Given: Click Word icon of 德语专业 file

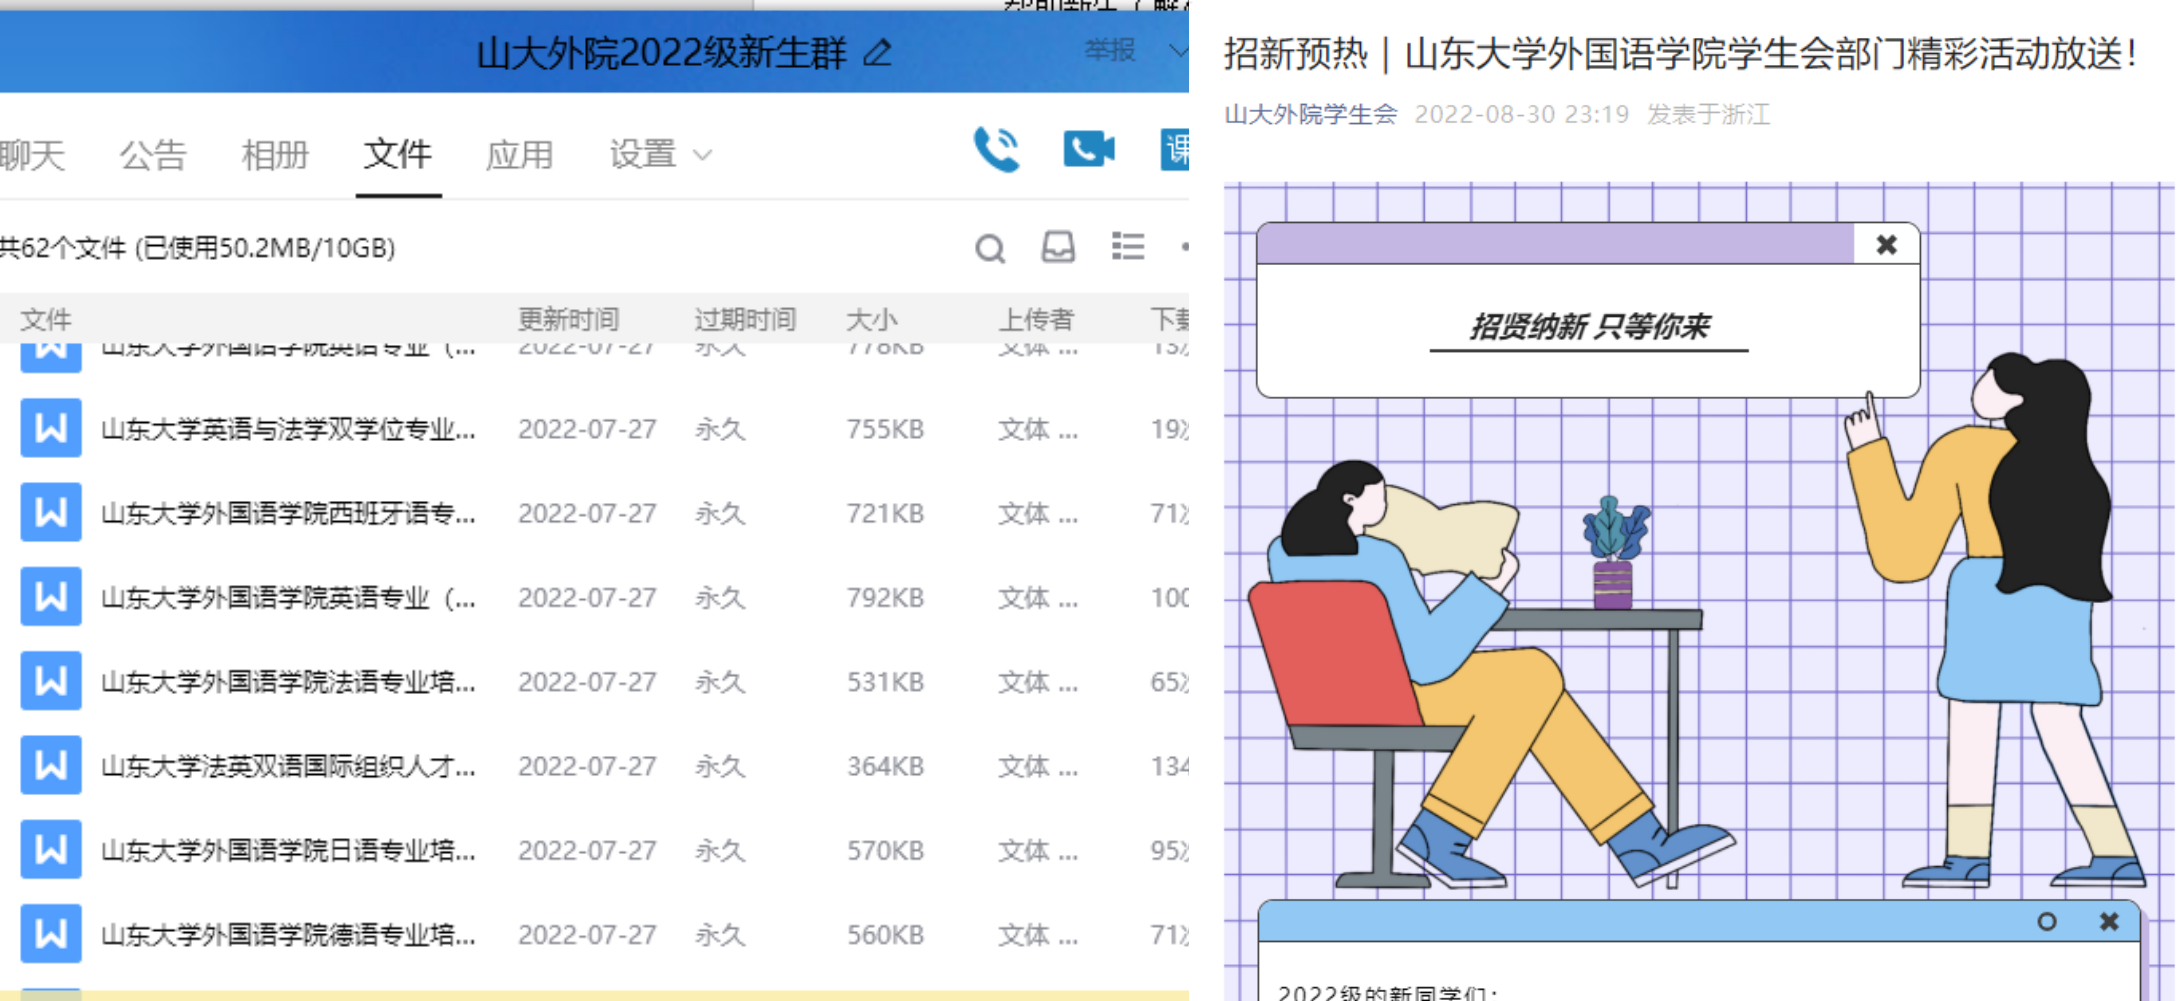Looking at the screenshot, I should [x=51, y=934].
